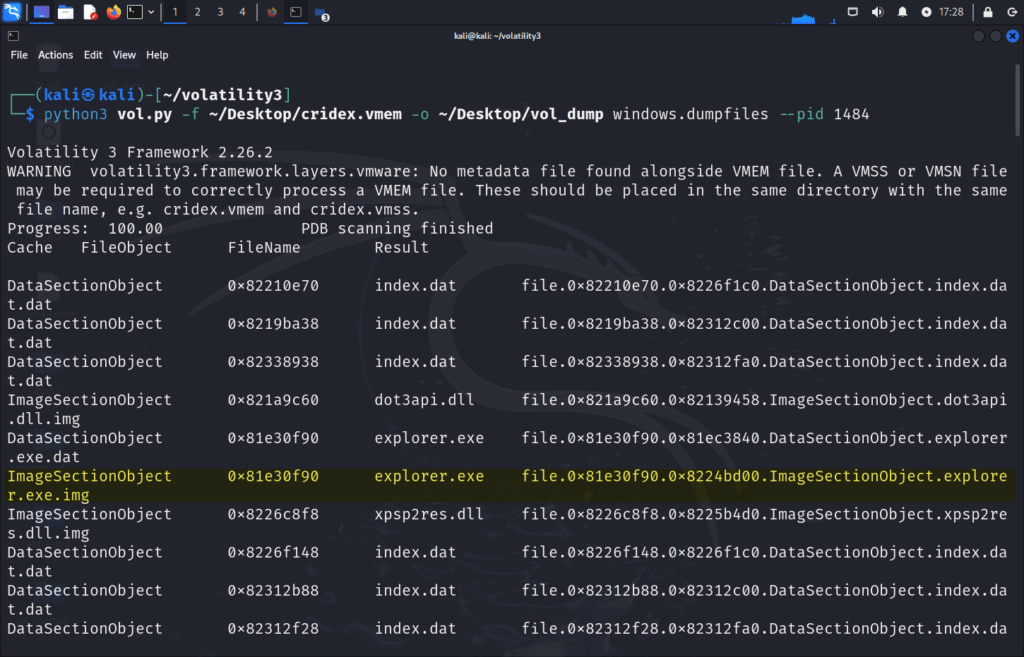1024x657 pixels.
Task: Switch to workspace 2
Action: [x=197, y=12]
